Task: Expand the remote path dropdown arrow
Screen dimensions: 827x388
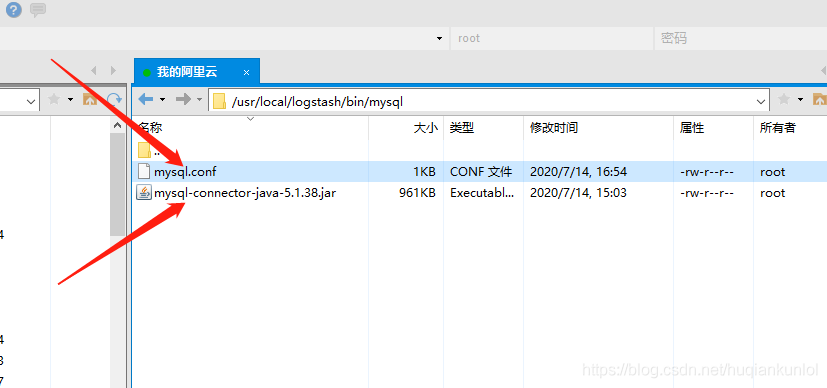Action: tap(761, 101)
